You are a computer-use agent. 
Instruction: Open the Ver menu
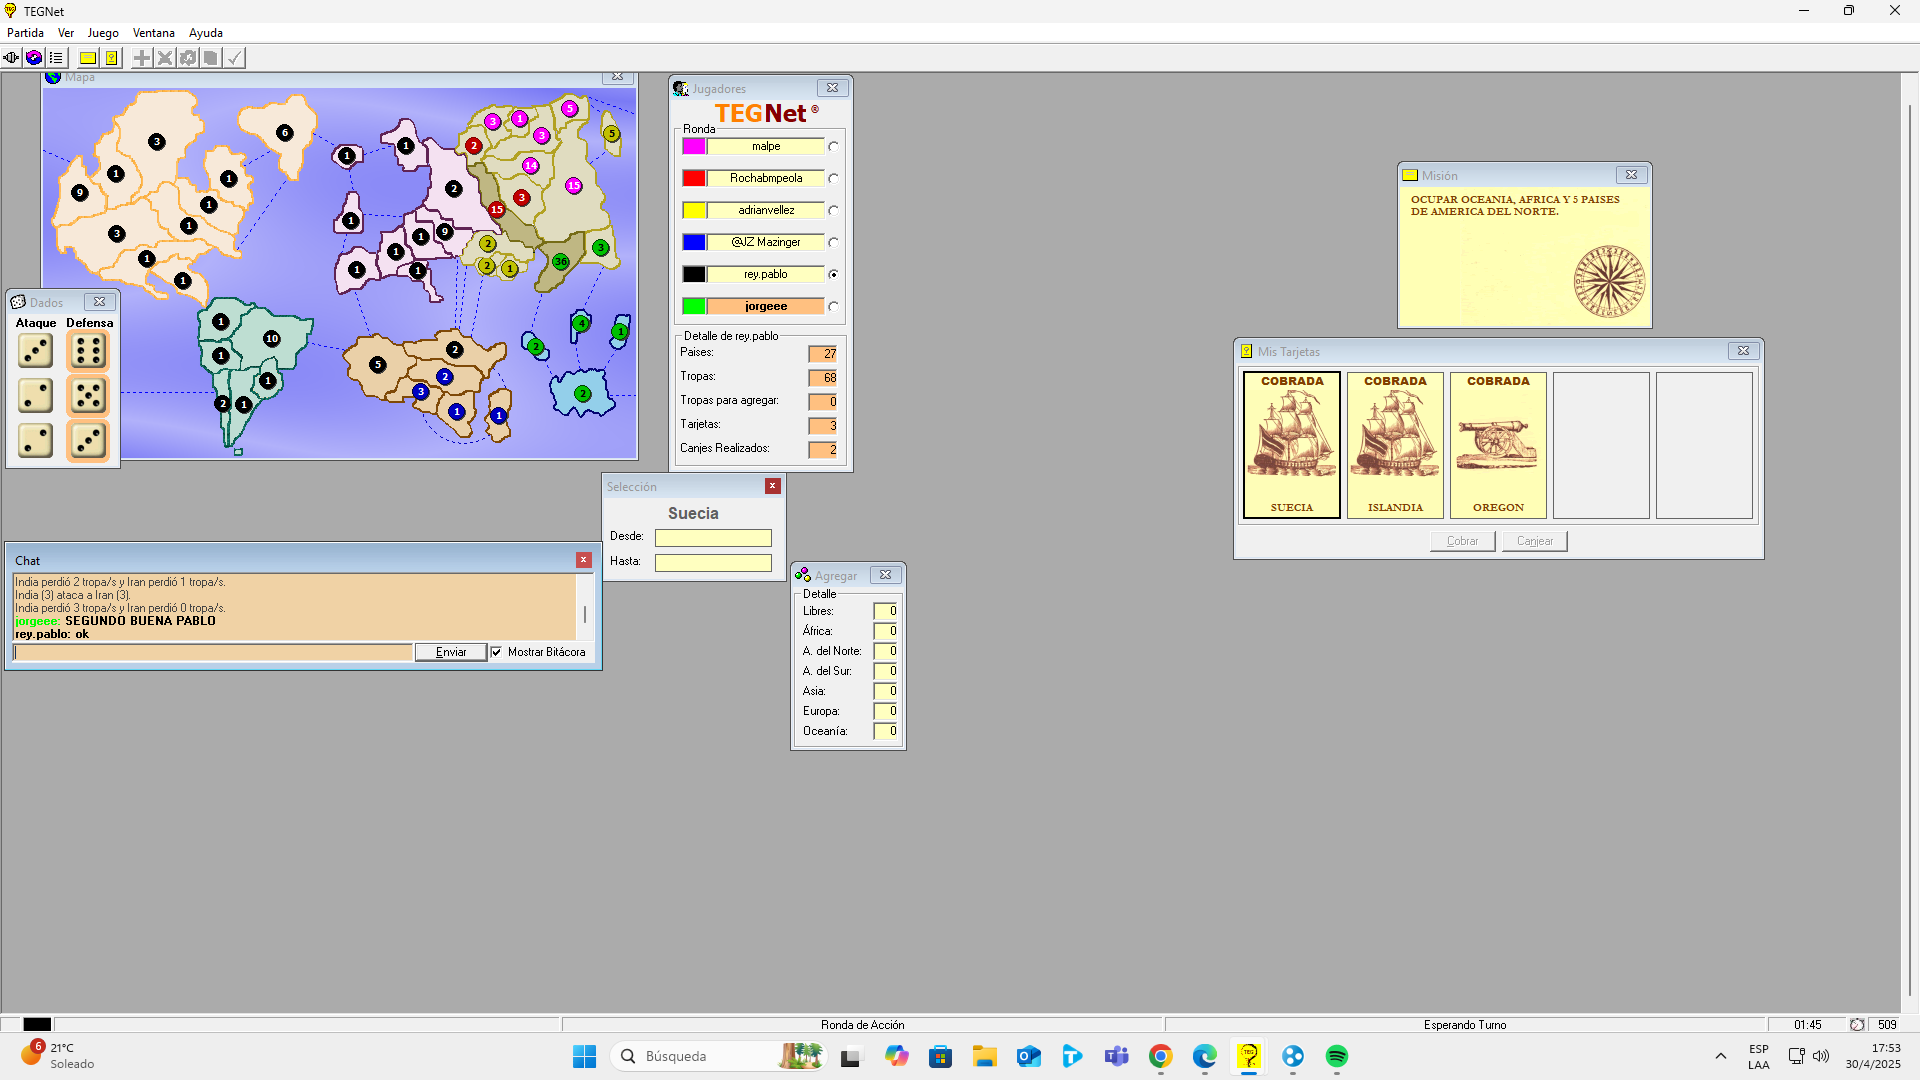click(x=66, y=33)
